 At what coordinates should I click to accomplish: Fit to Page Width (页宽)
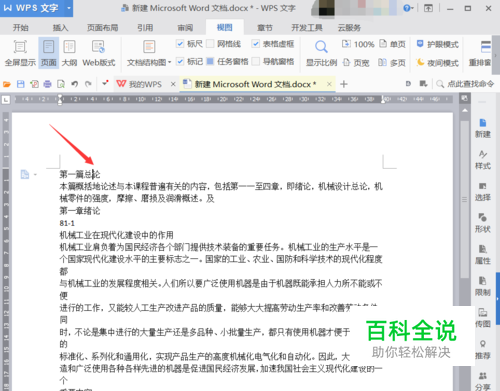pyautogui.click(x=356, y=63)
